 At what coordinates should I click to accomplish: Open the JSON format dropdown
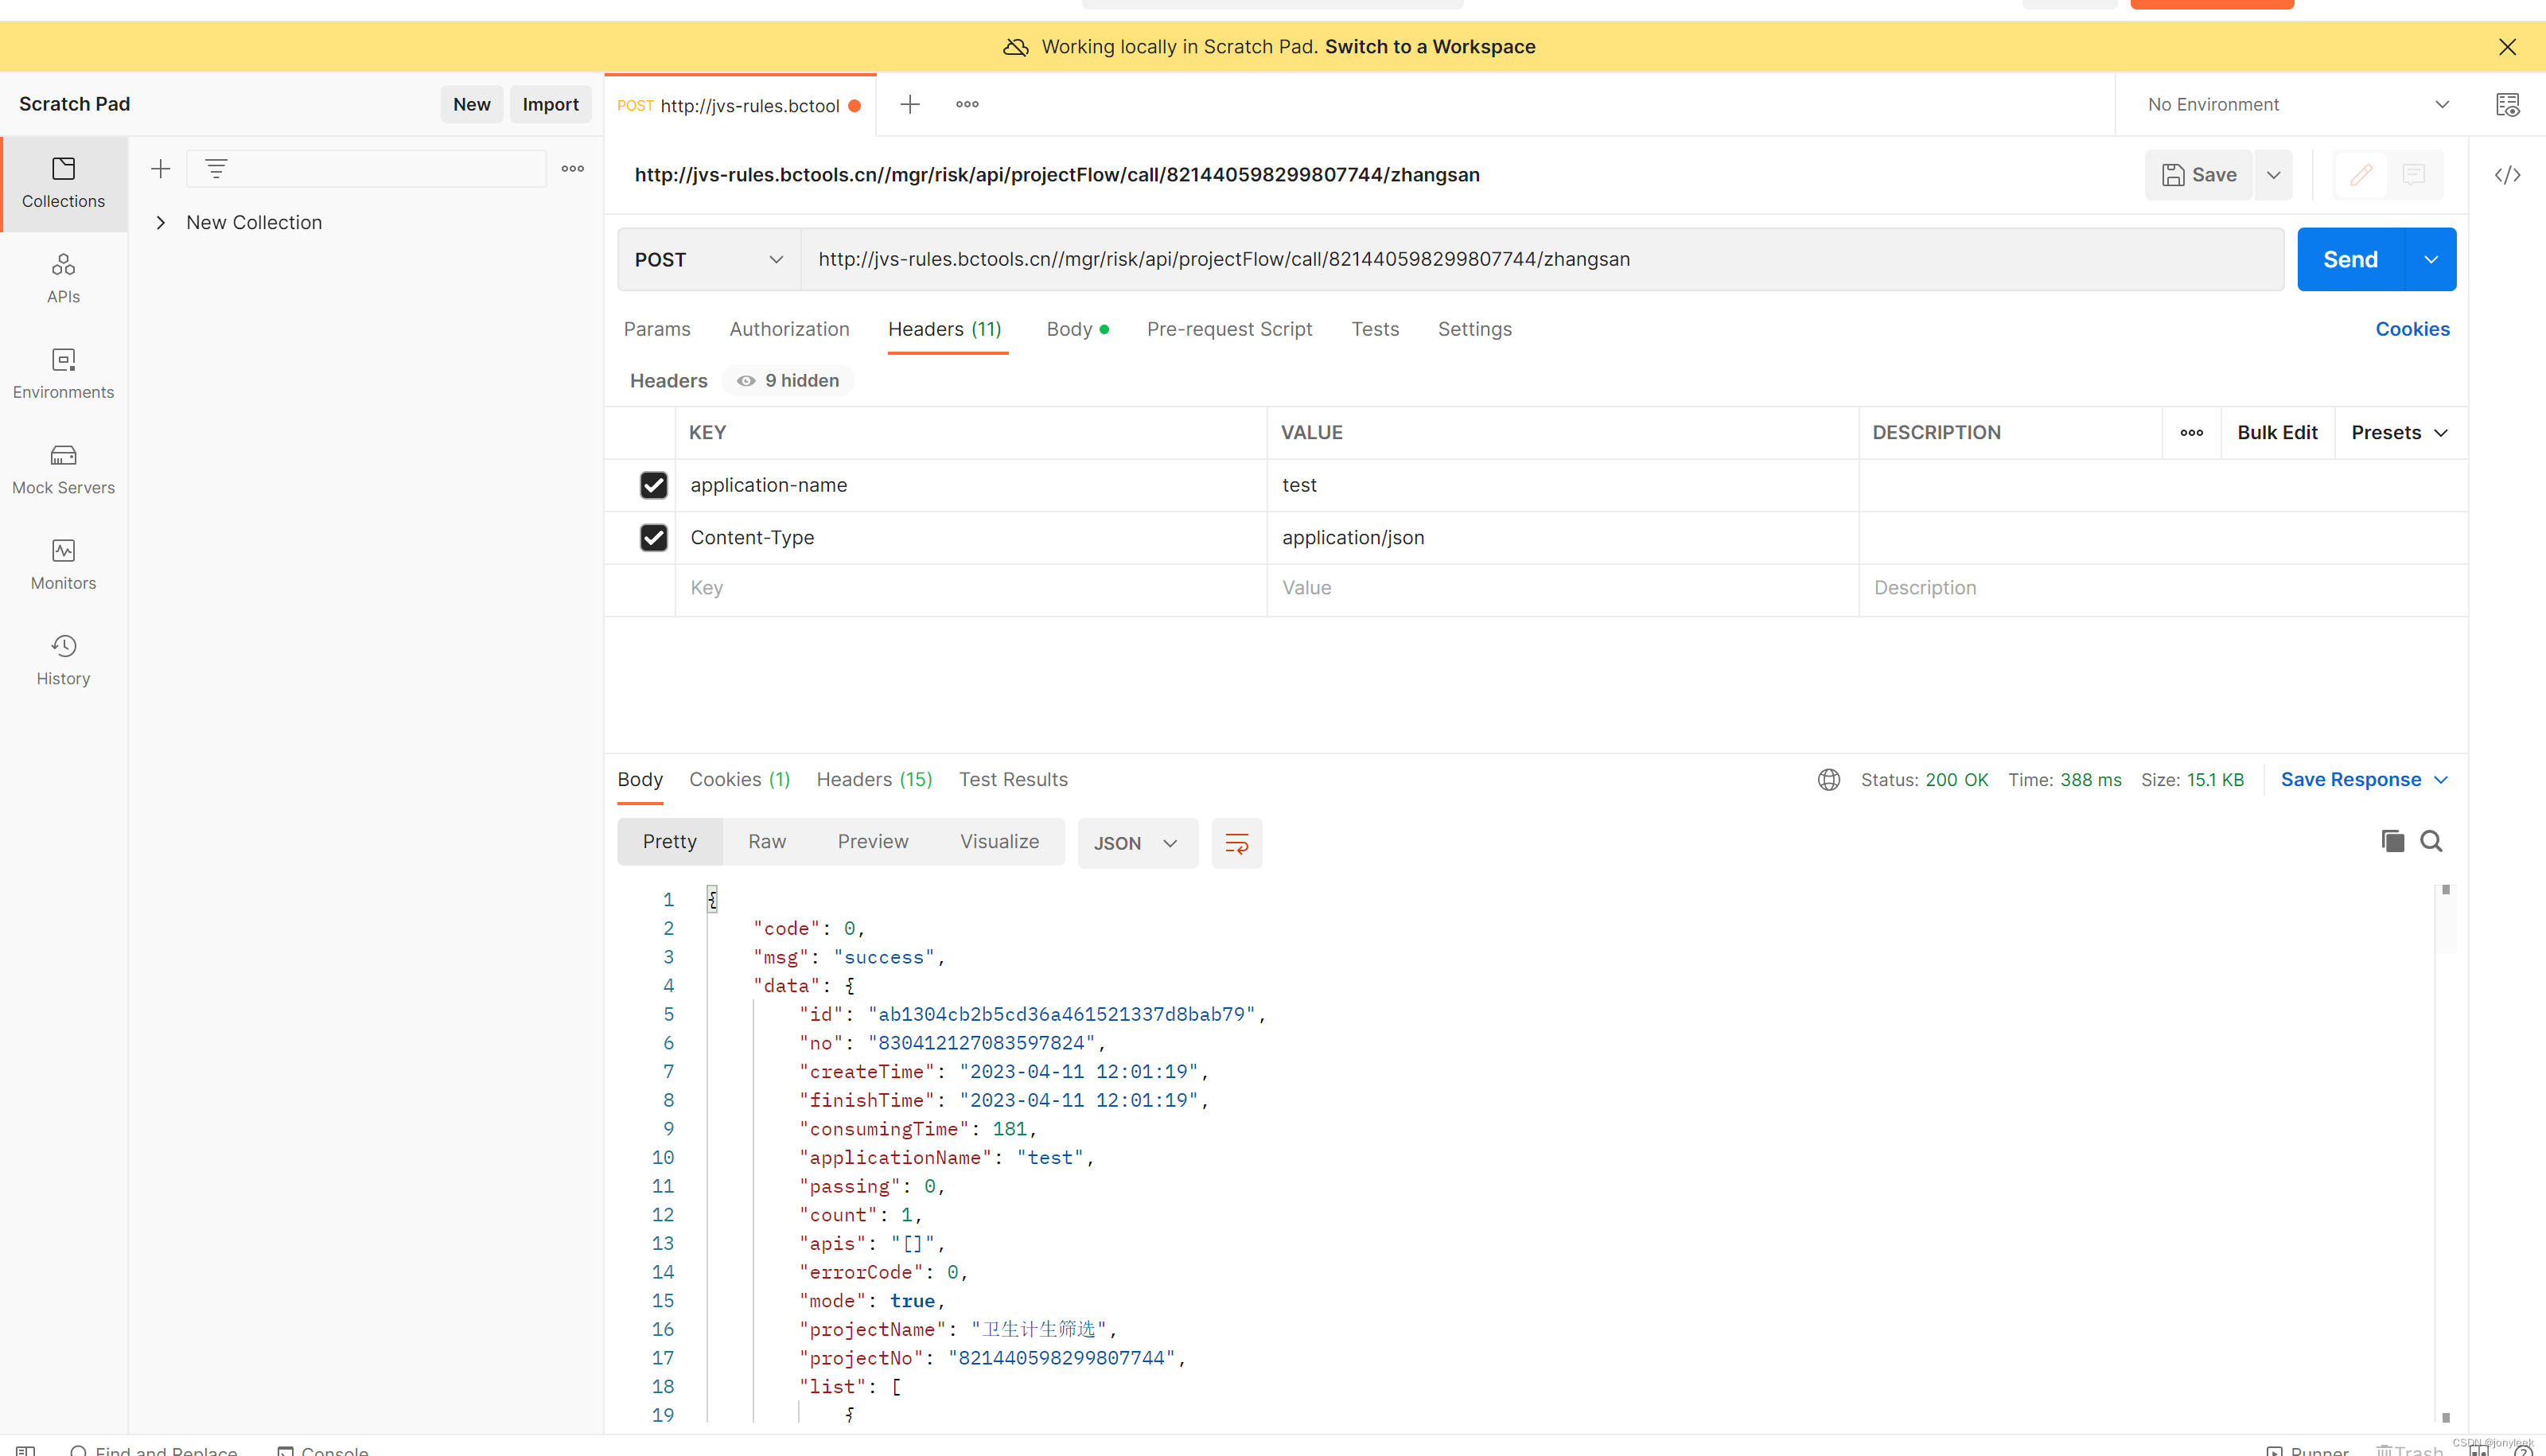[1136, 843]
